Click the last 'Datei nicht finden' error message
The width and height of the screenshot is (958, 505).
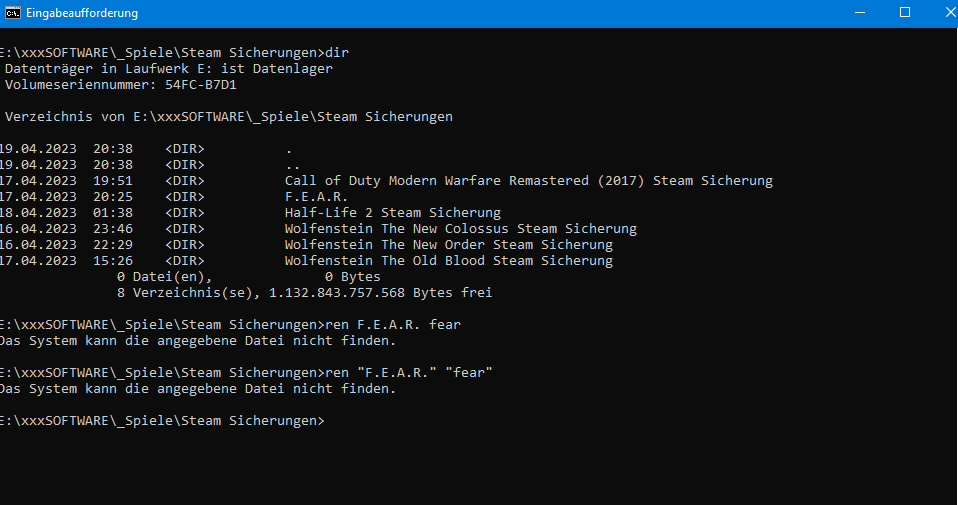coord(197,388)
